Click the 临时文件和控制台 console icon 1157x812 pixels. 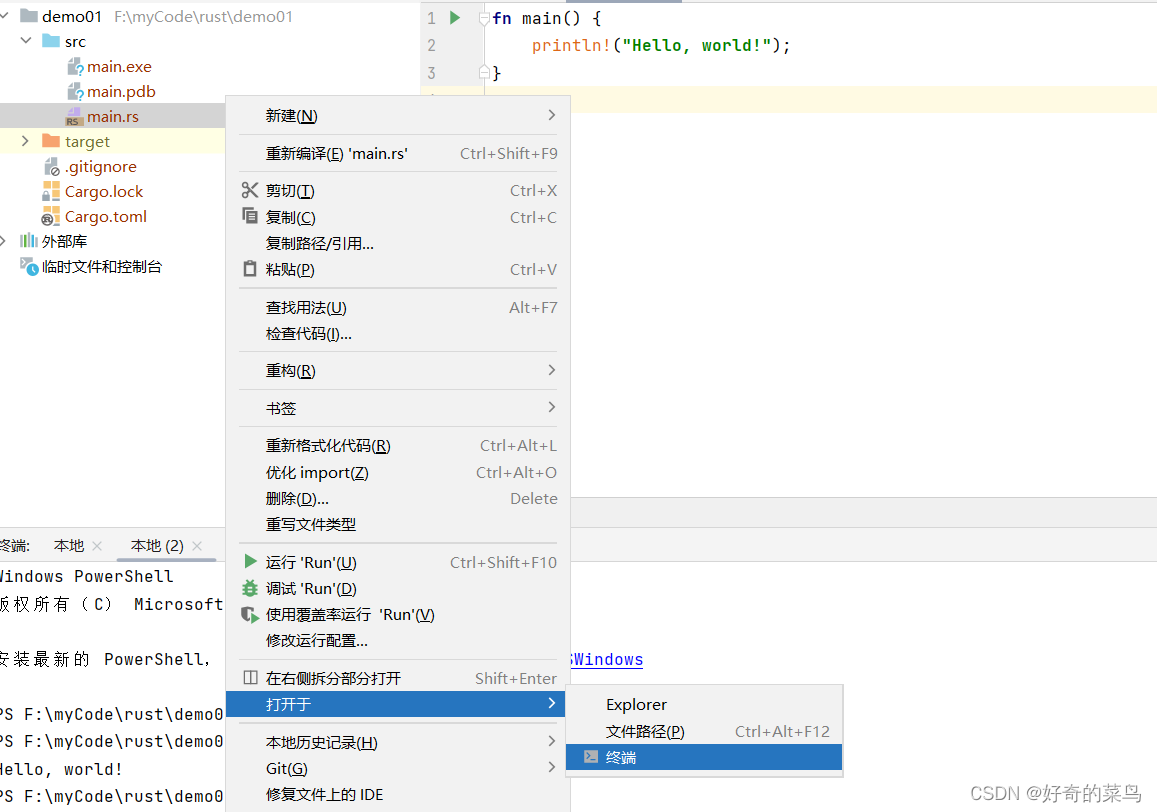[28, 266]
